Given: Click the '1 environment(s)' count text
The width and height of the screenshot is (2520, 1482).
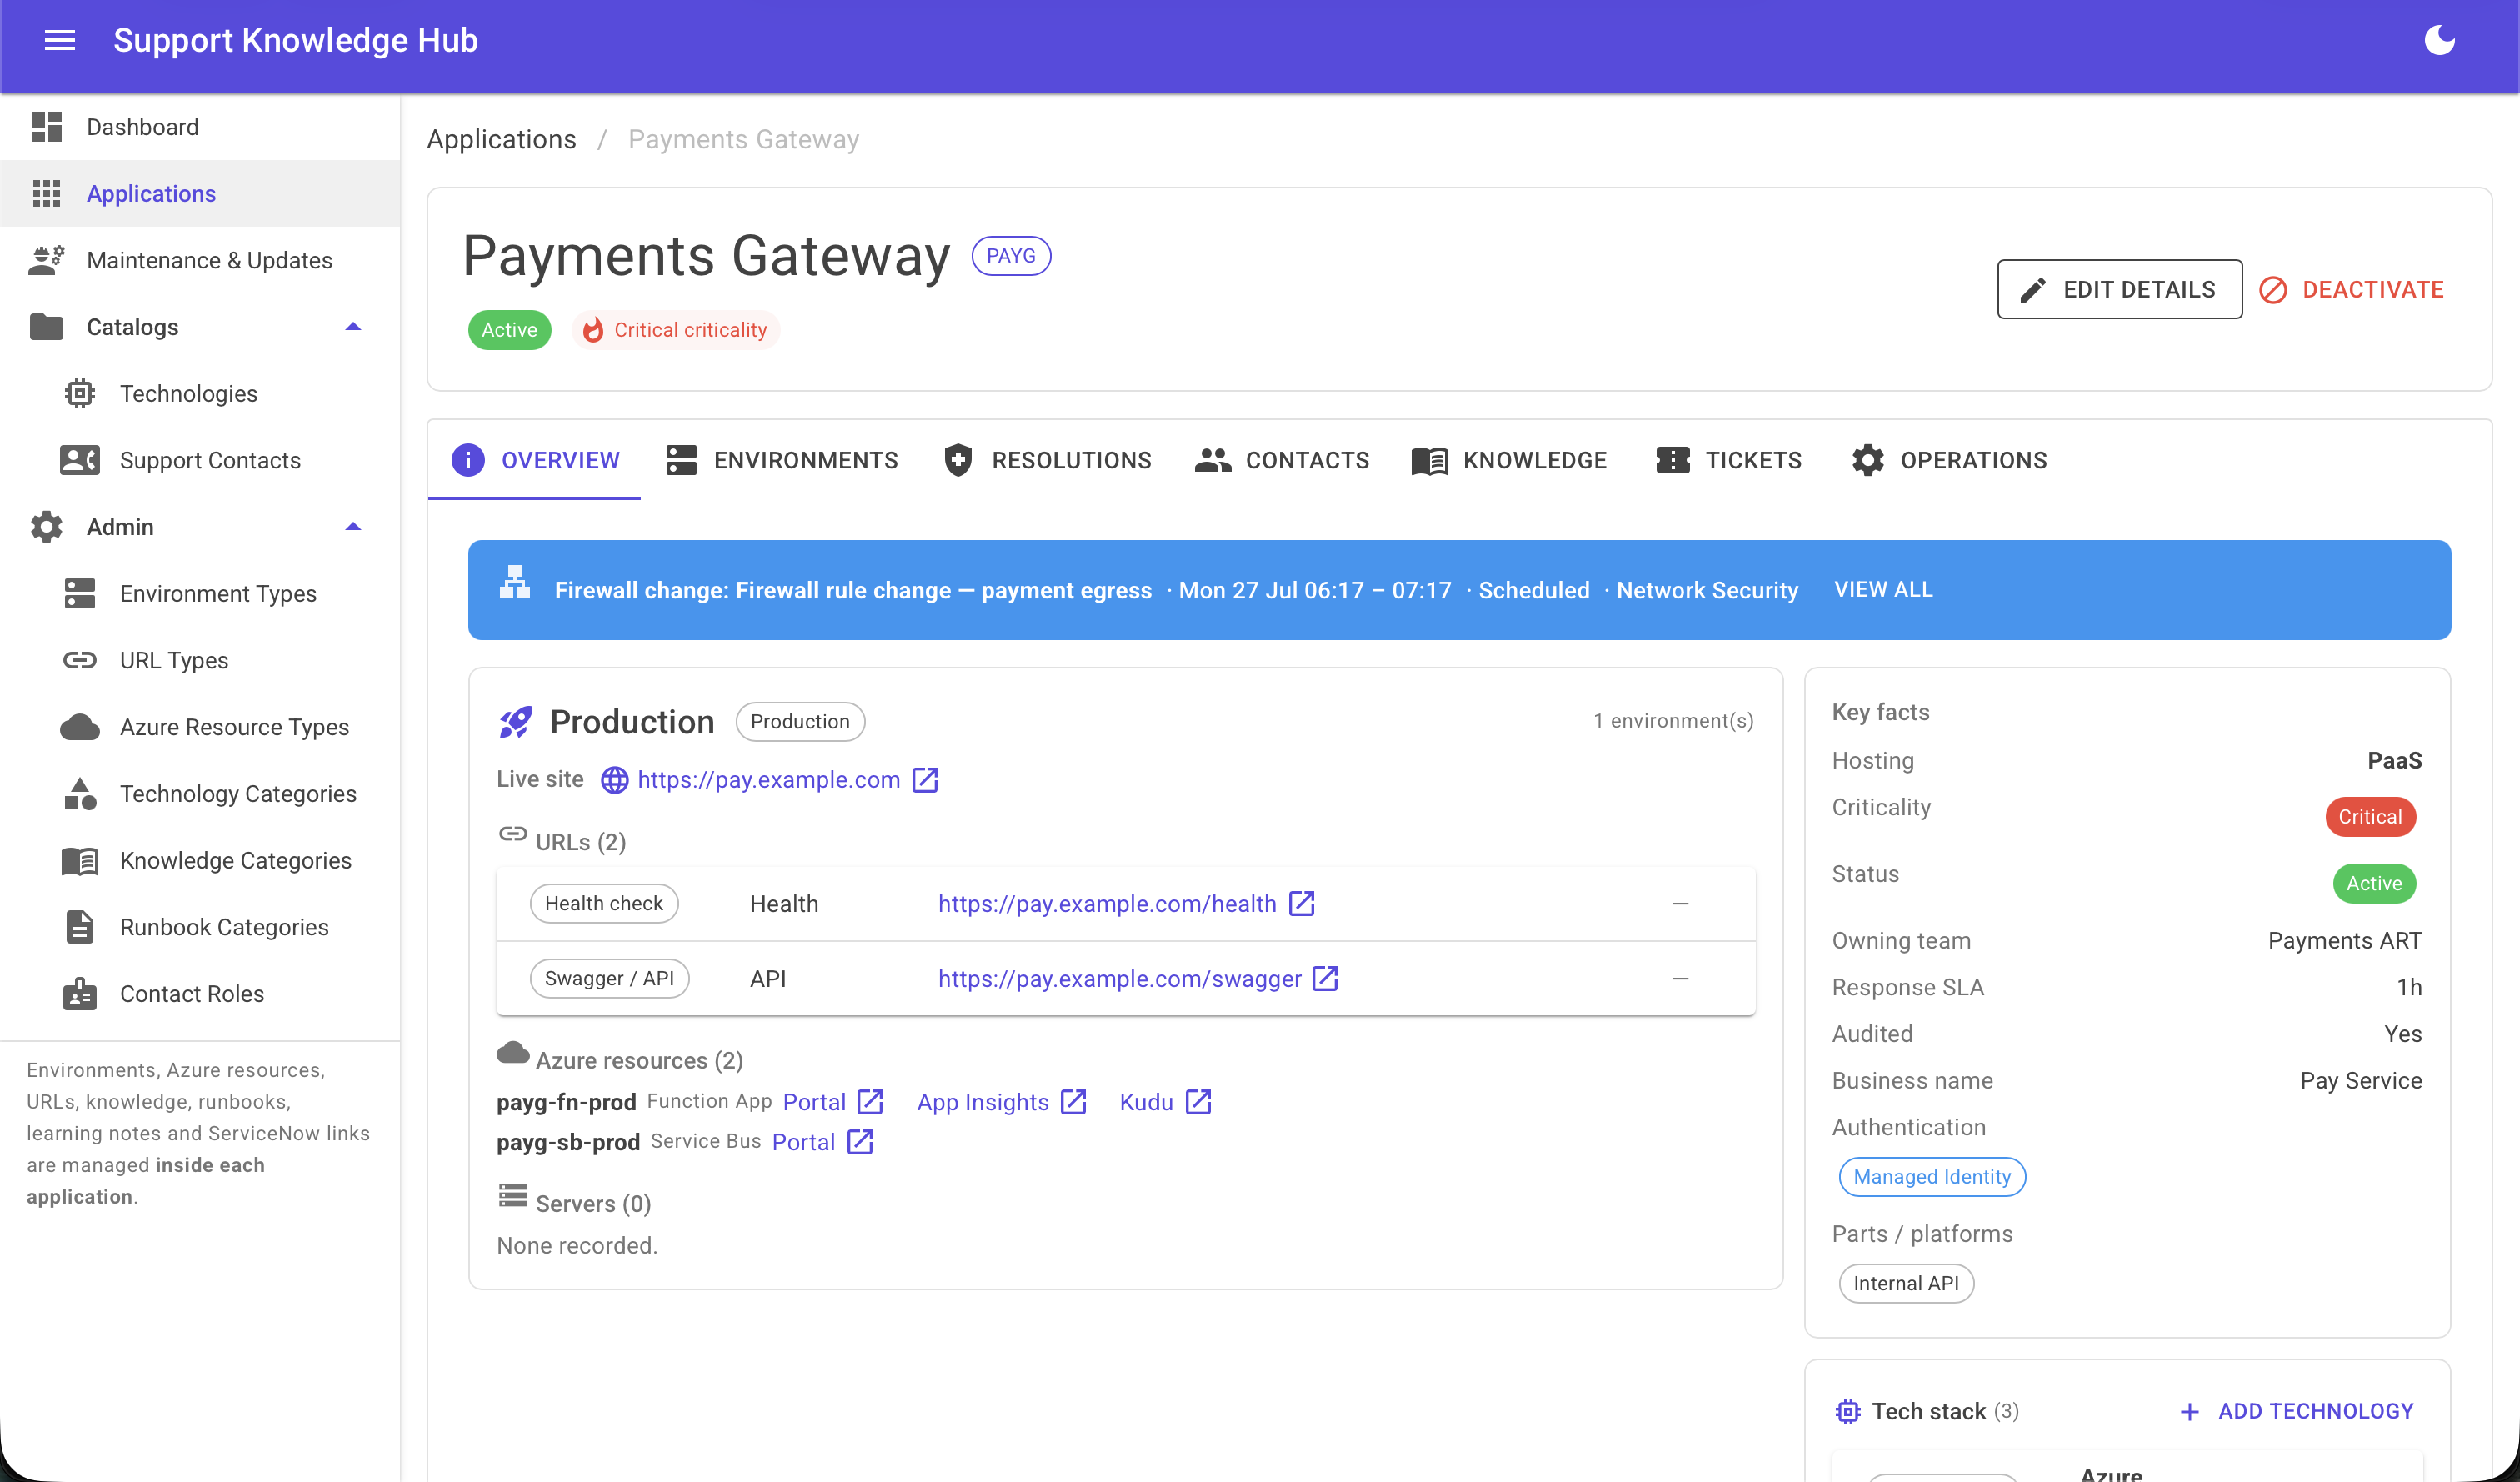Looking at the screenshot, I should tap(1673, 721).
